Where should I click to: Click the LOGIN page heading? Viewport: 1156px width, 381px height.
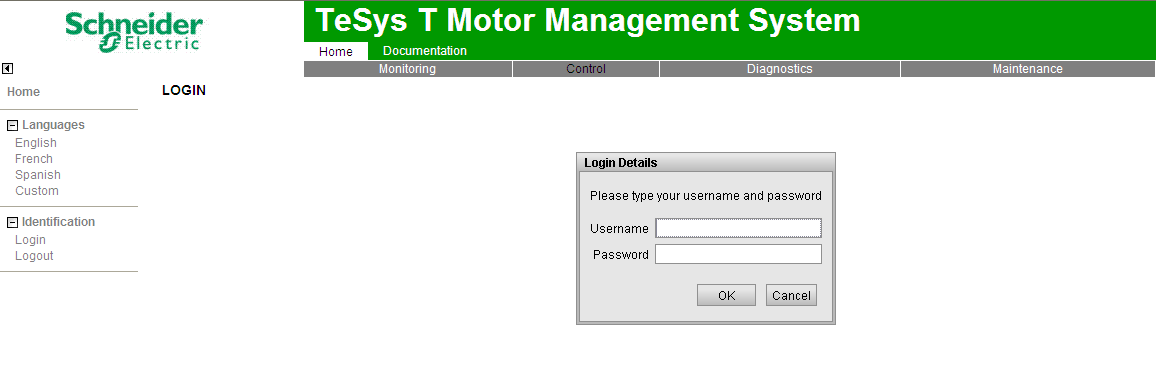click(x=184, y=91)
